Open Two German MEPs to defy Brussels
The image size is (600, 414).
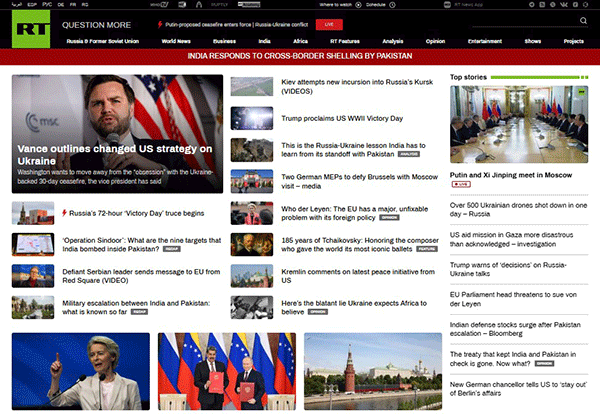[359, 181]
